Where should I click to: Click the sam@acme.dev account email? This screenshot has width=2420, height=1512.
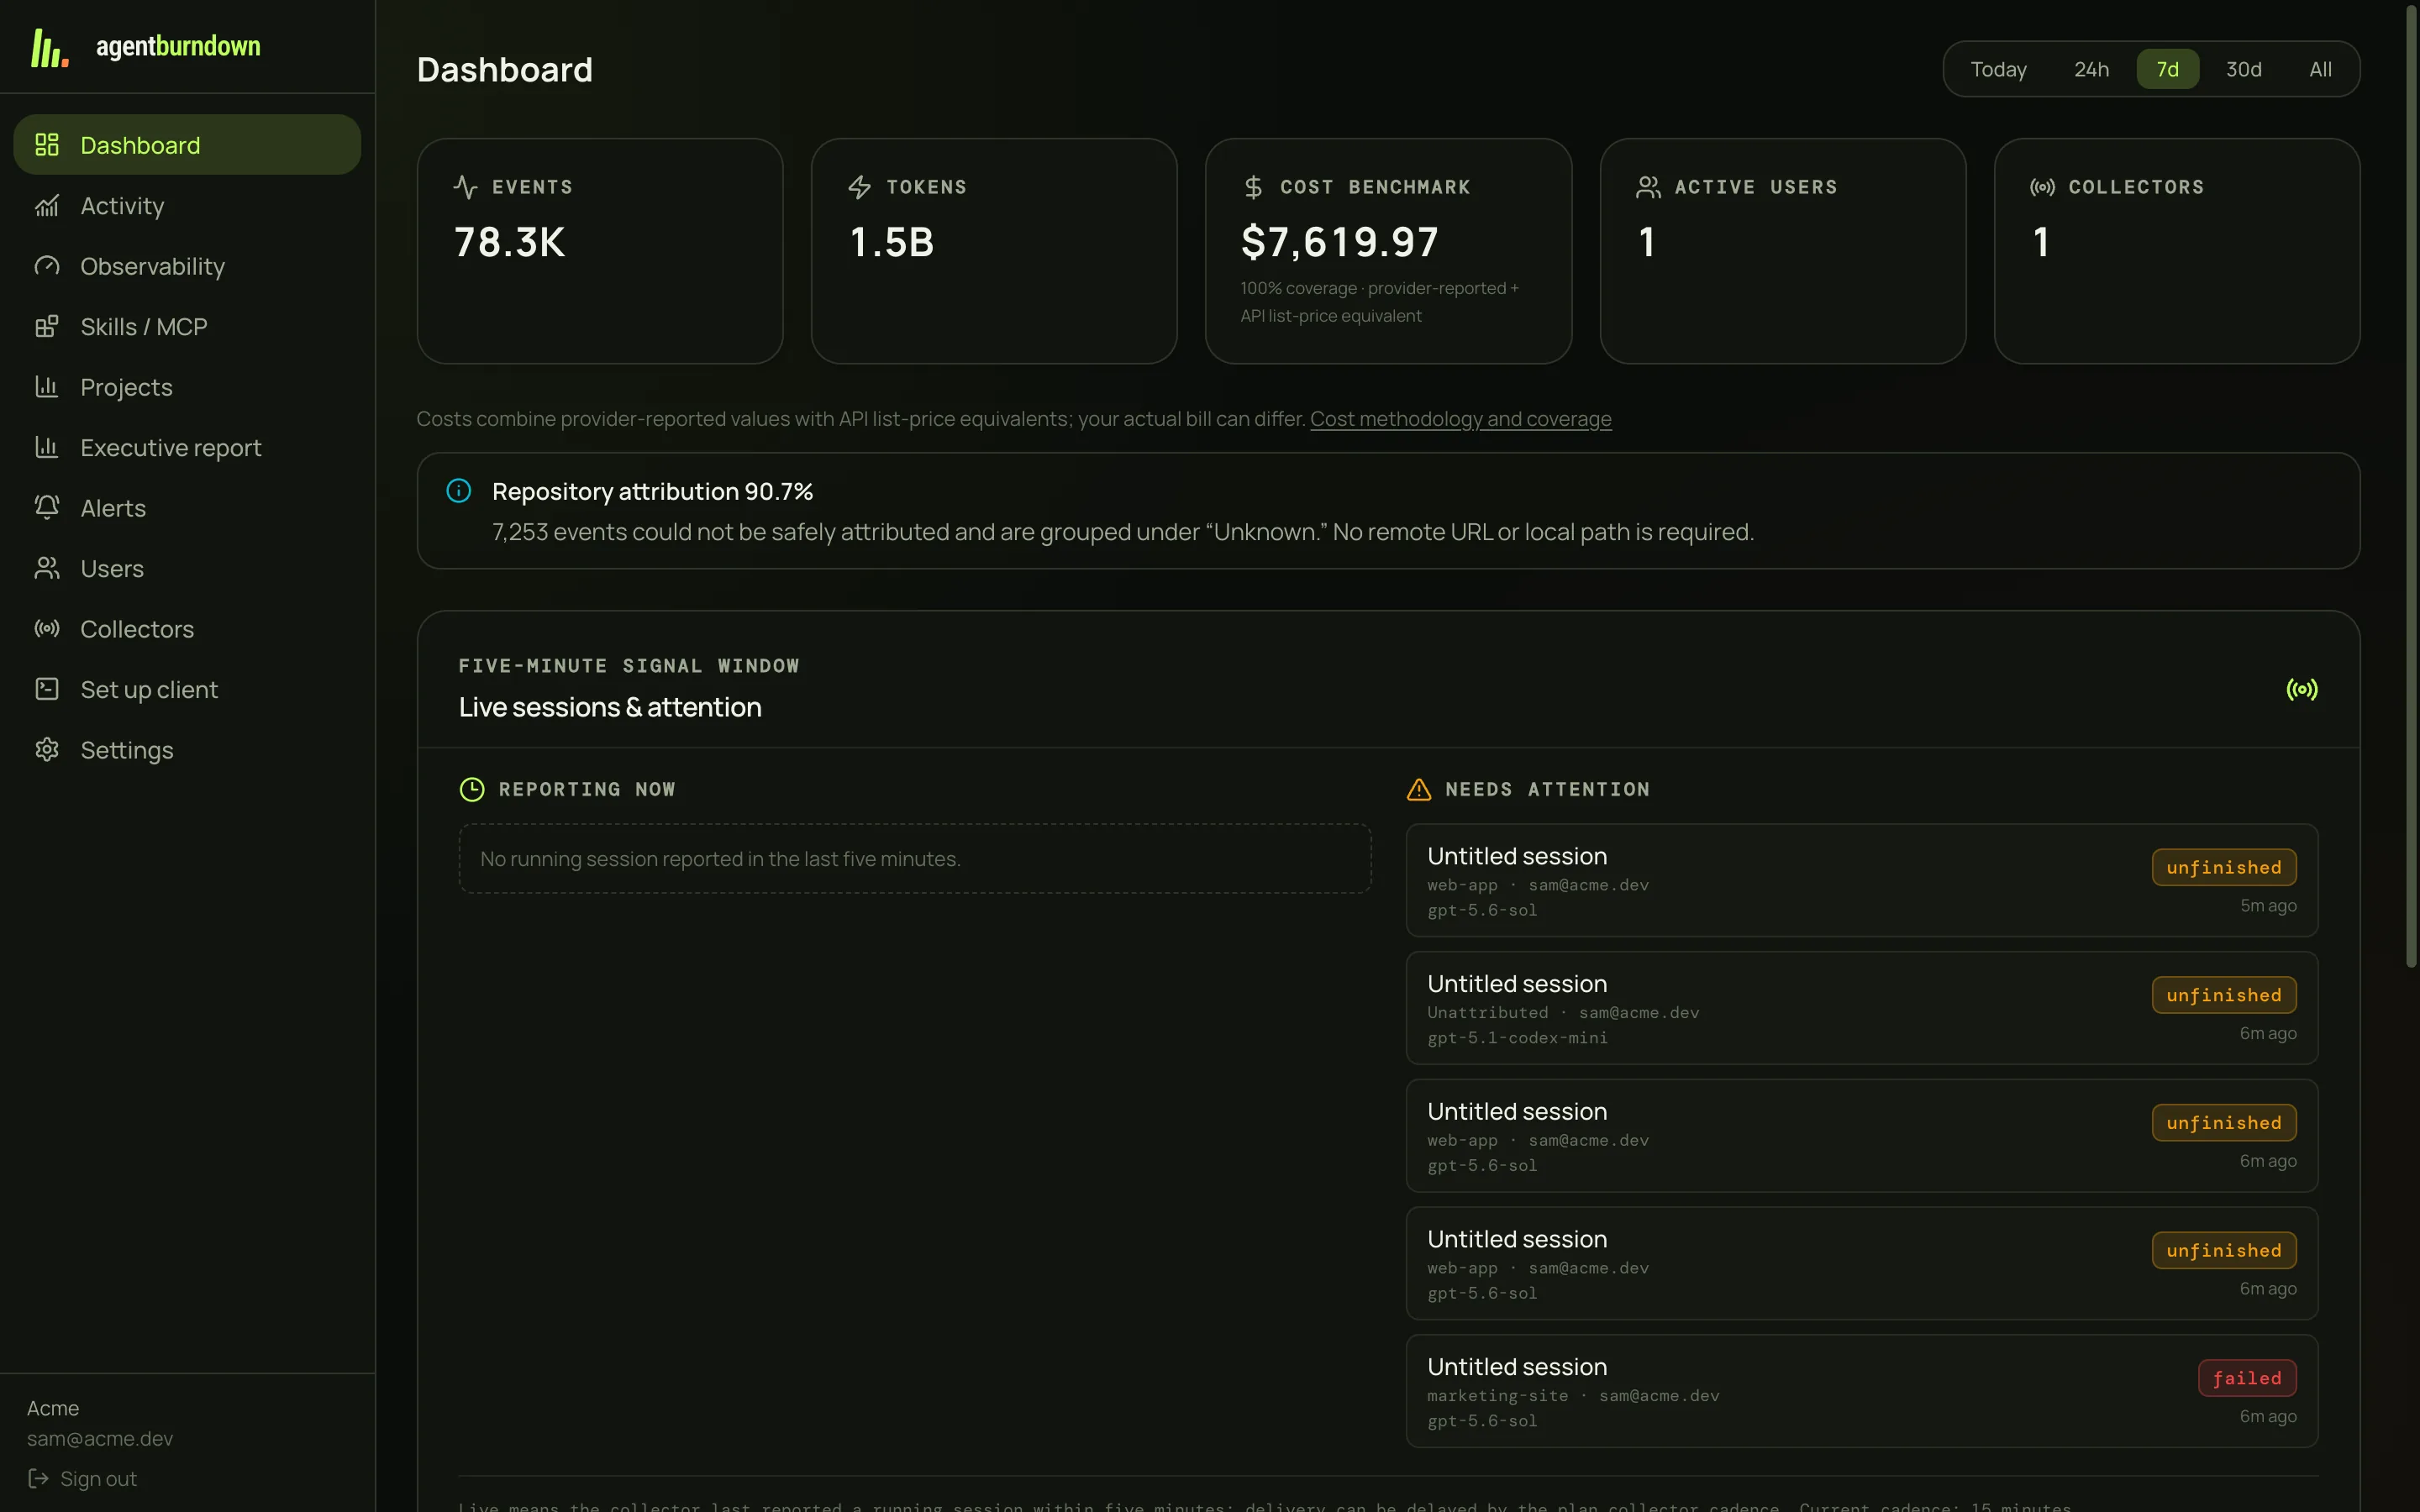point(100,1438)
